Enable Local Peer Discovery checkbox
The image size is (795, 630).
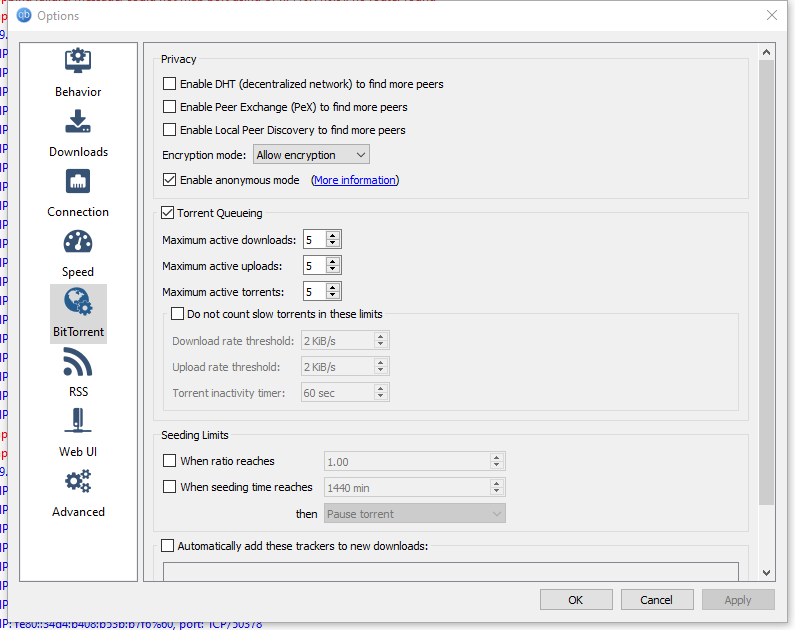169,130
